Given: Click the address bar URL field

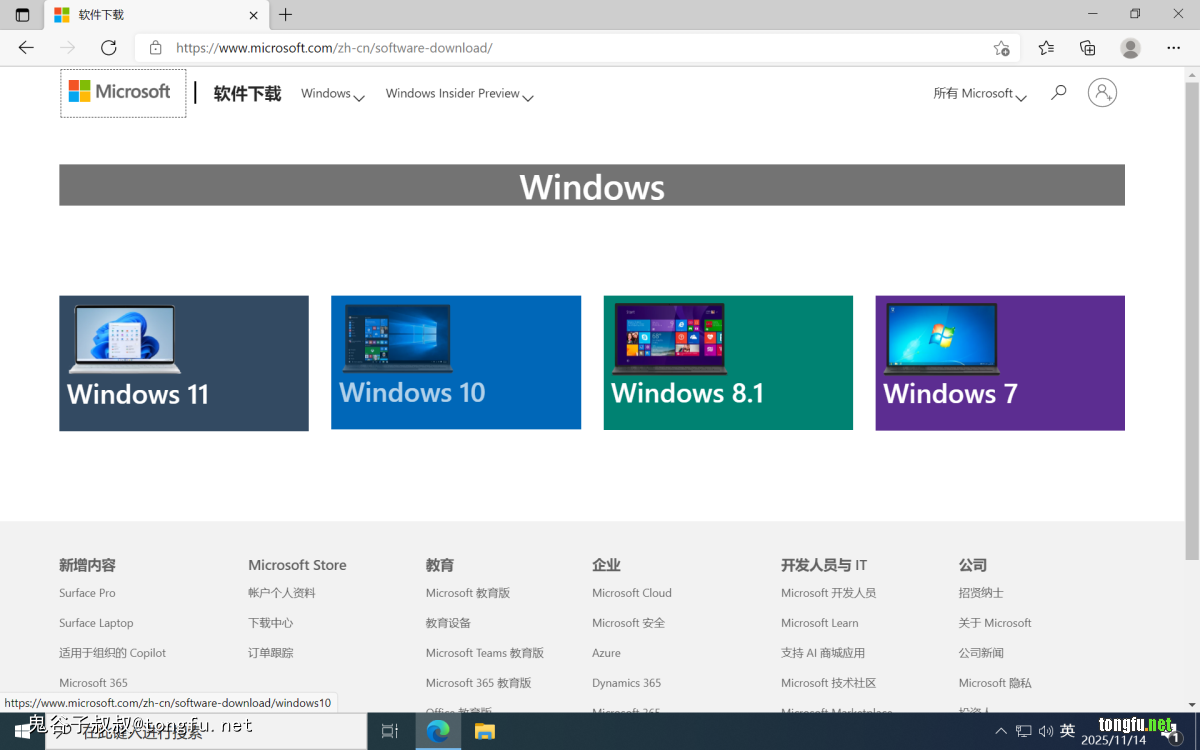Looking at the screenshot, I should click(560, 48).
